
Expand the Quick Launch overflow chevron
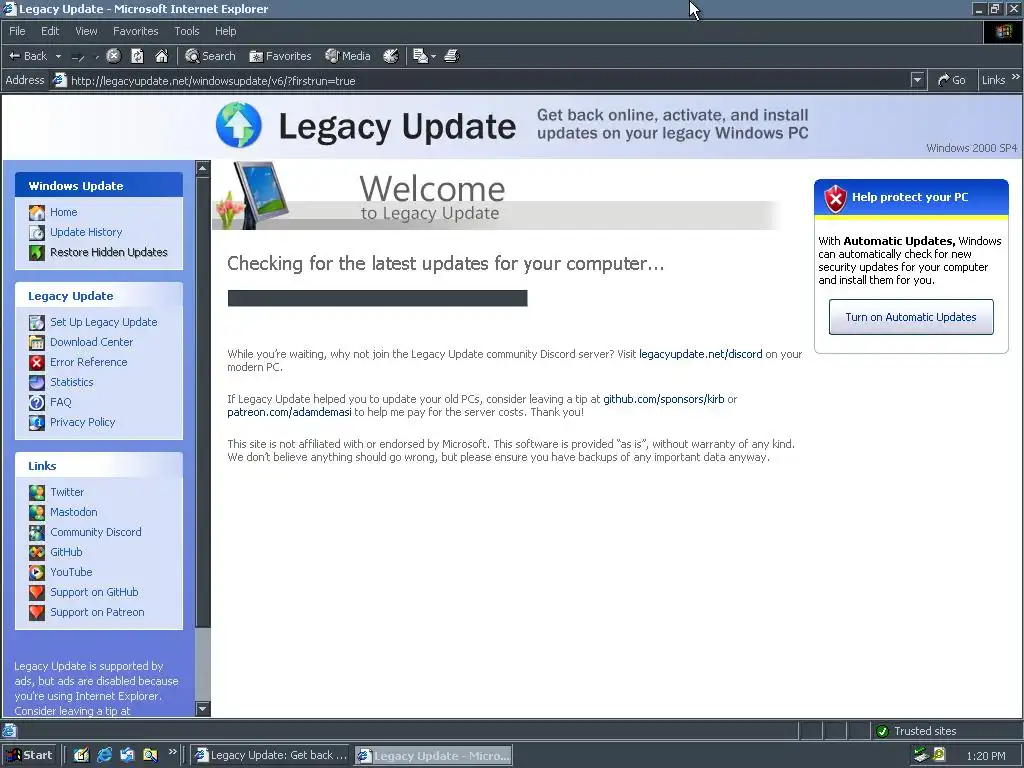click(x=172, y=752)
